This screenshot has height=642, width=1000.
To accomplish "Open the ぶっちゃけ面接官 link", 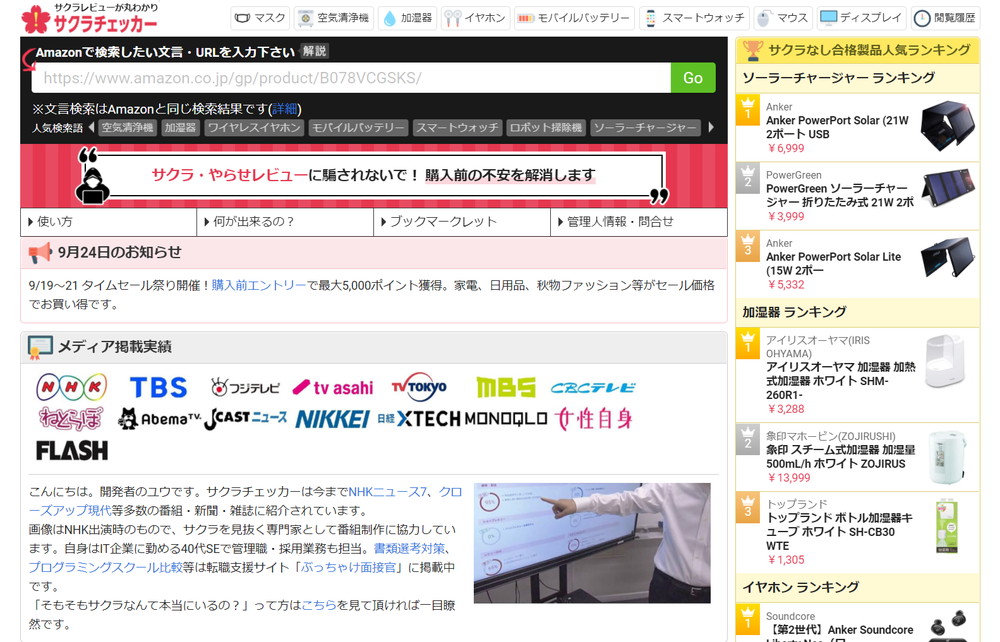I will pos(348,567).
